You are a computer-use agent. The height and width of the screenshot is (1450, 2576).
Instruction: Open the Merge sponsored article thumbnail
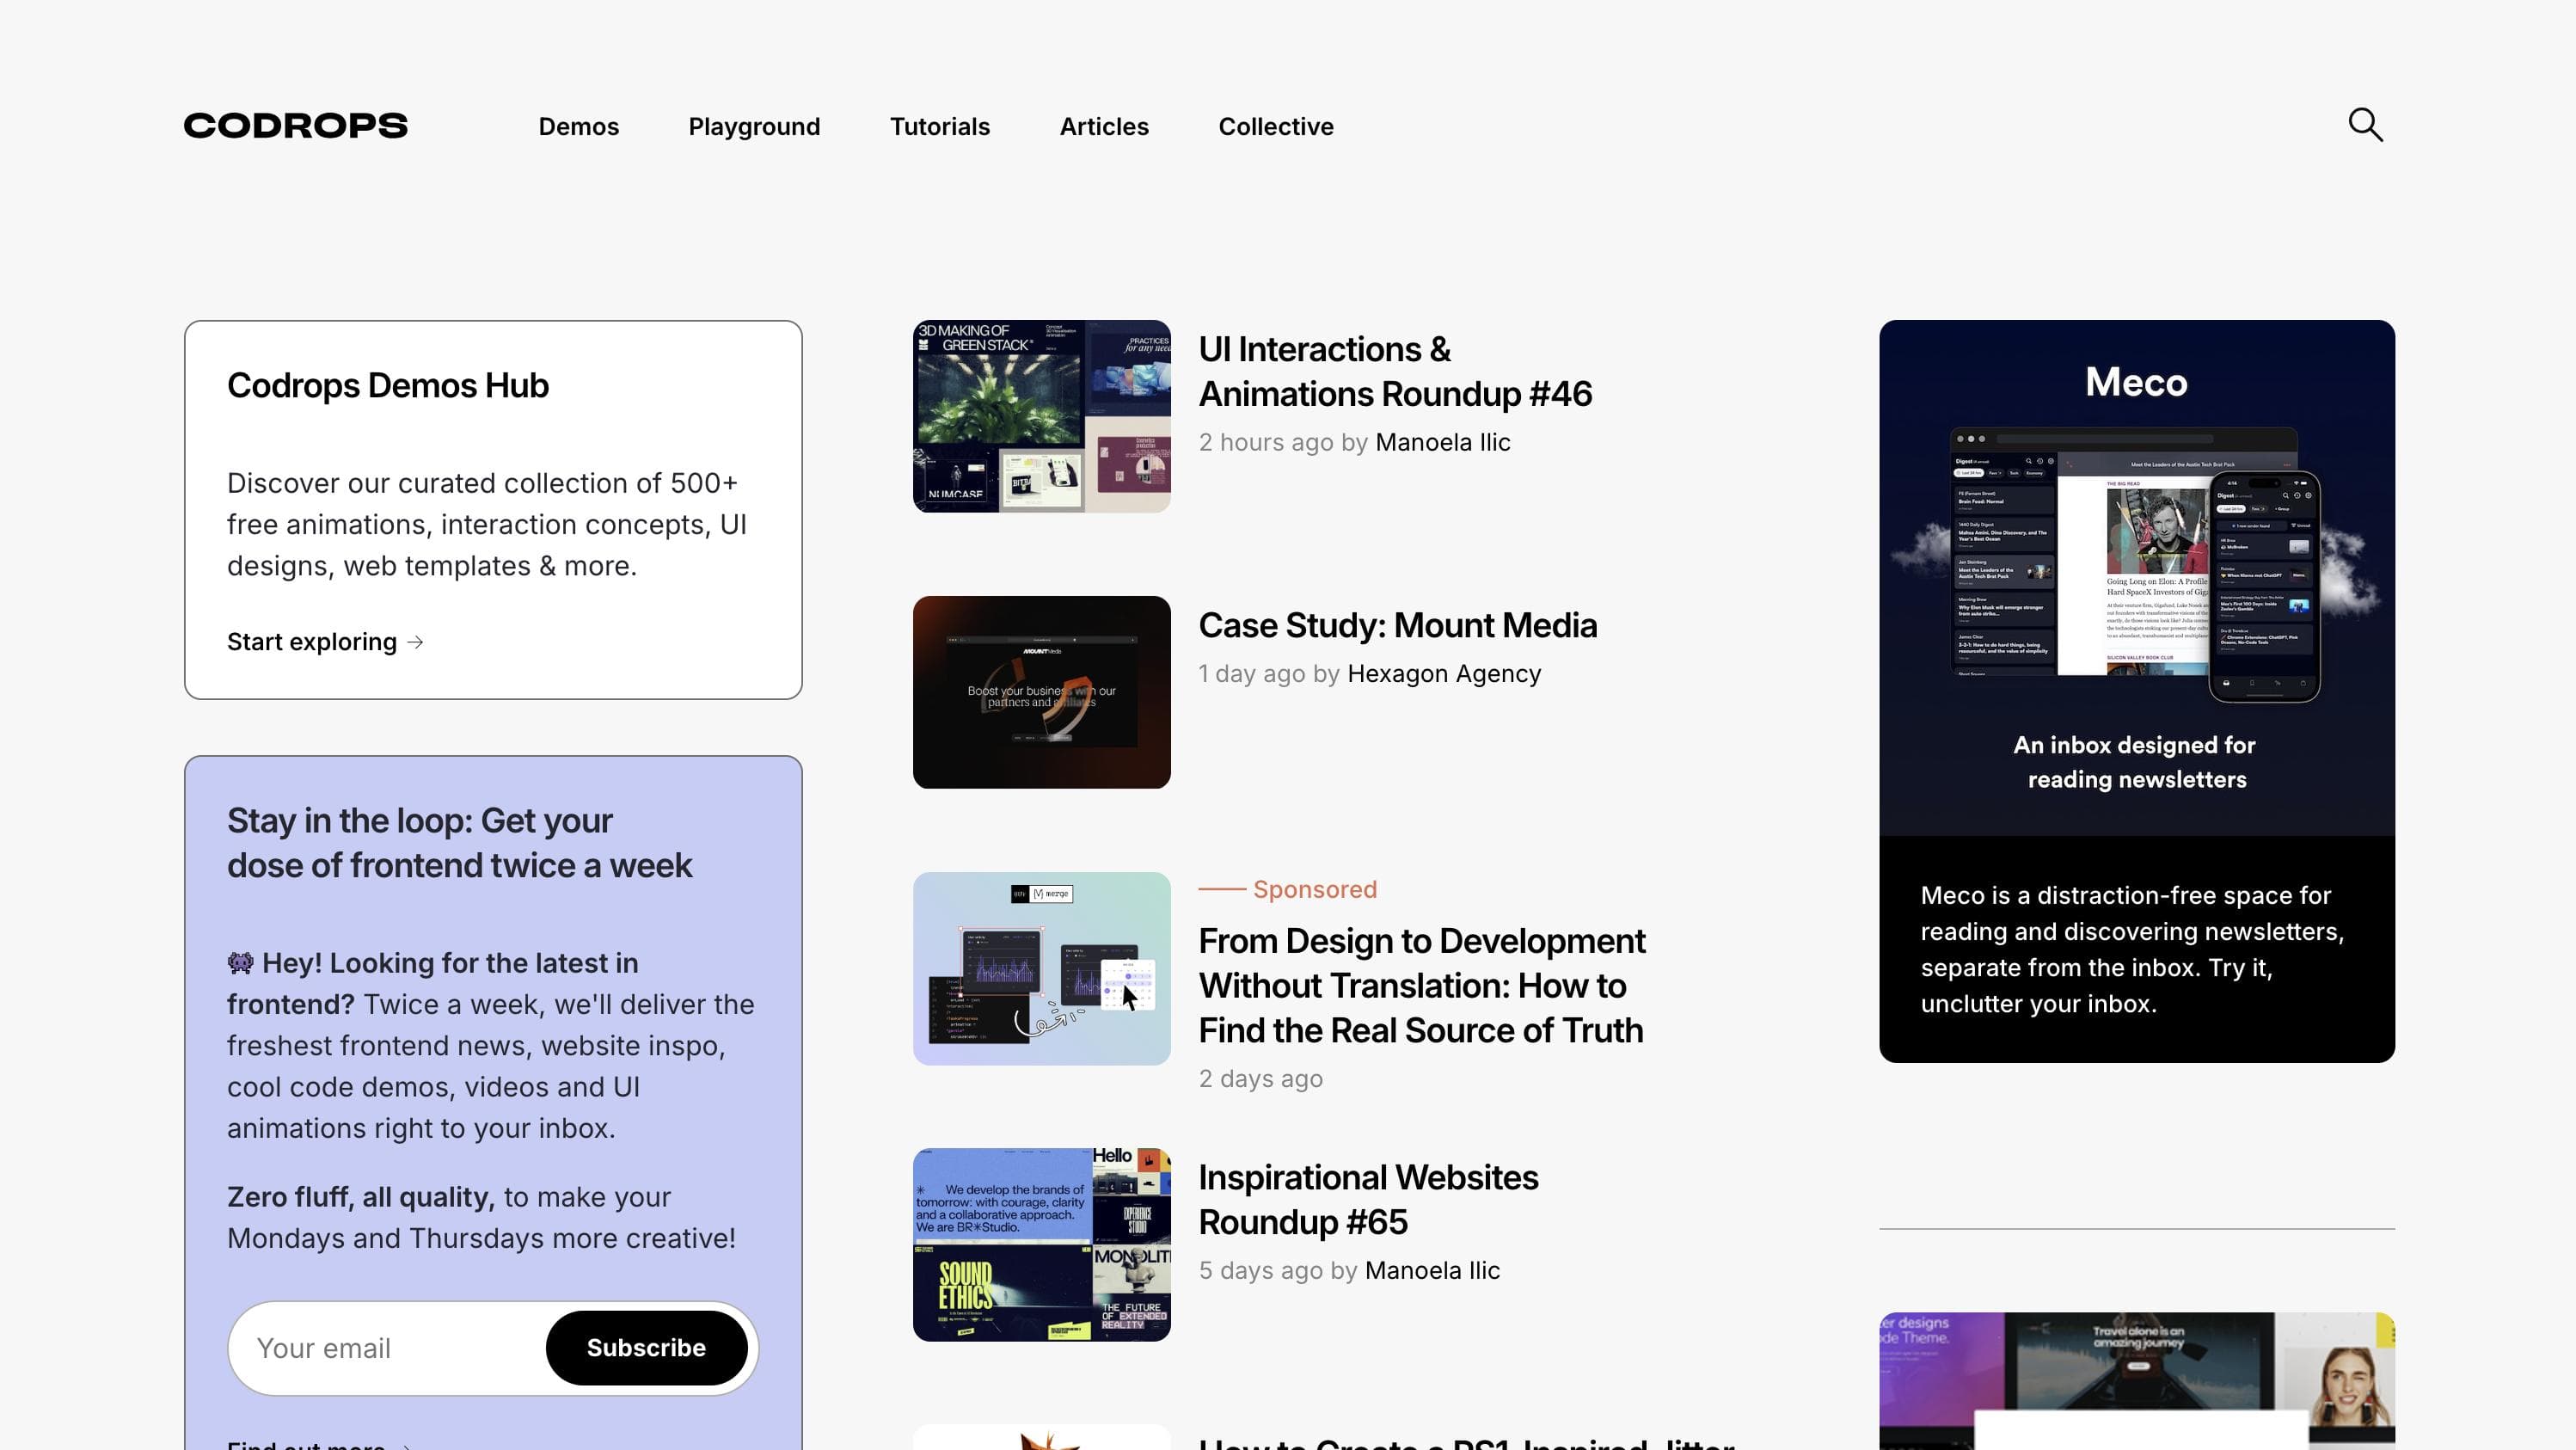[1041, 968]
